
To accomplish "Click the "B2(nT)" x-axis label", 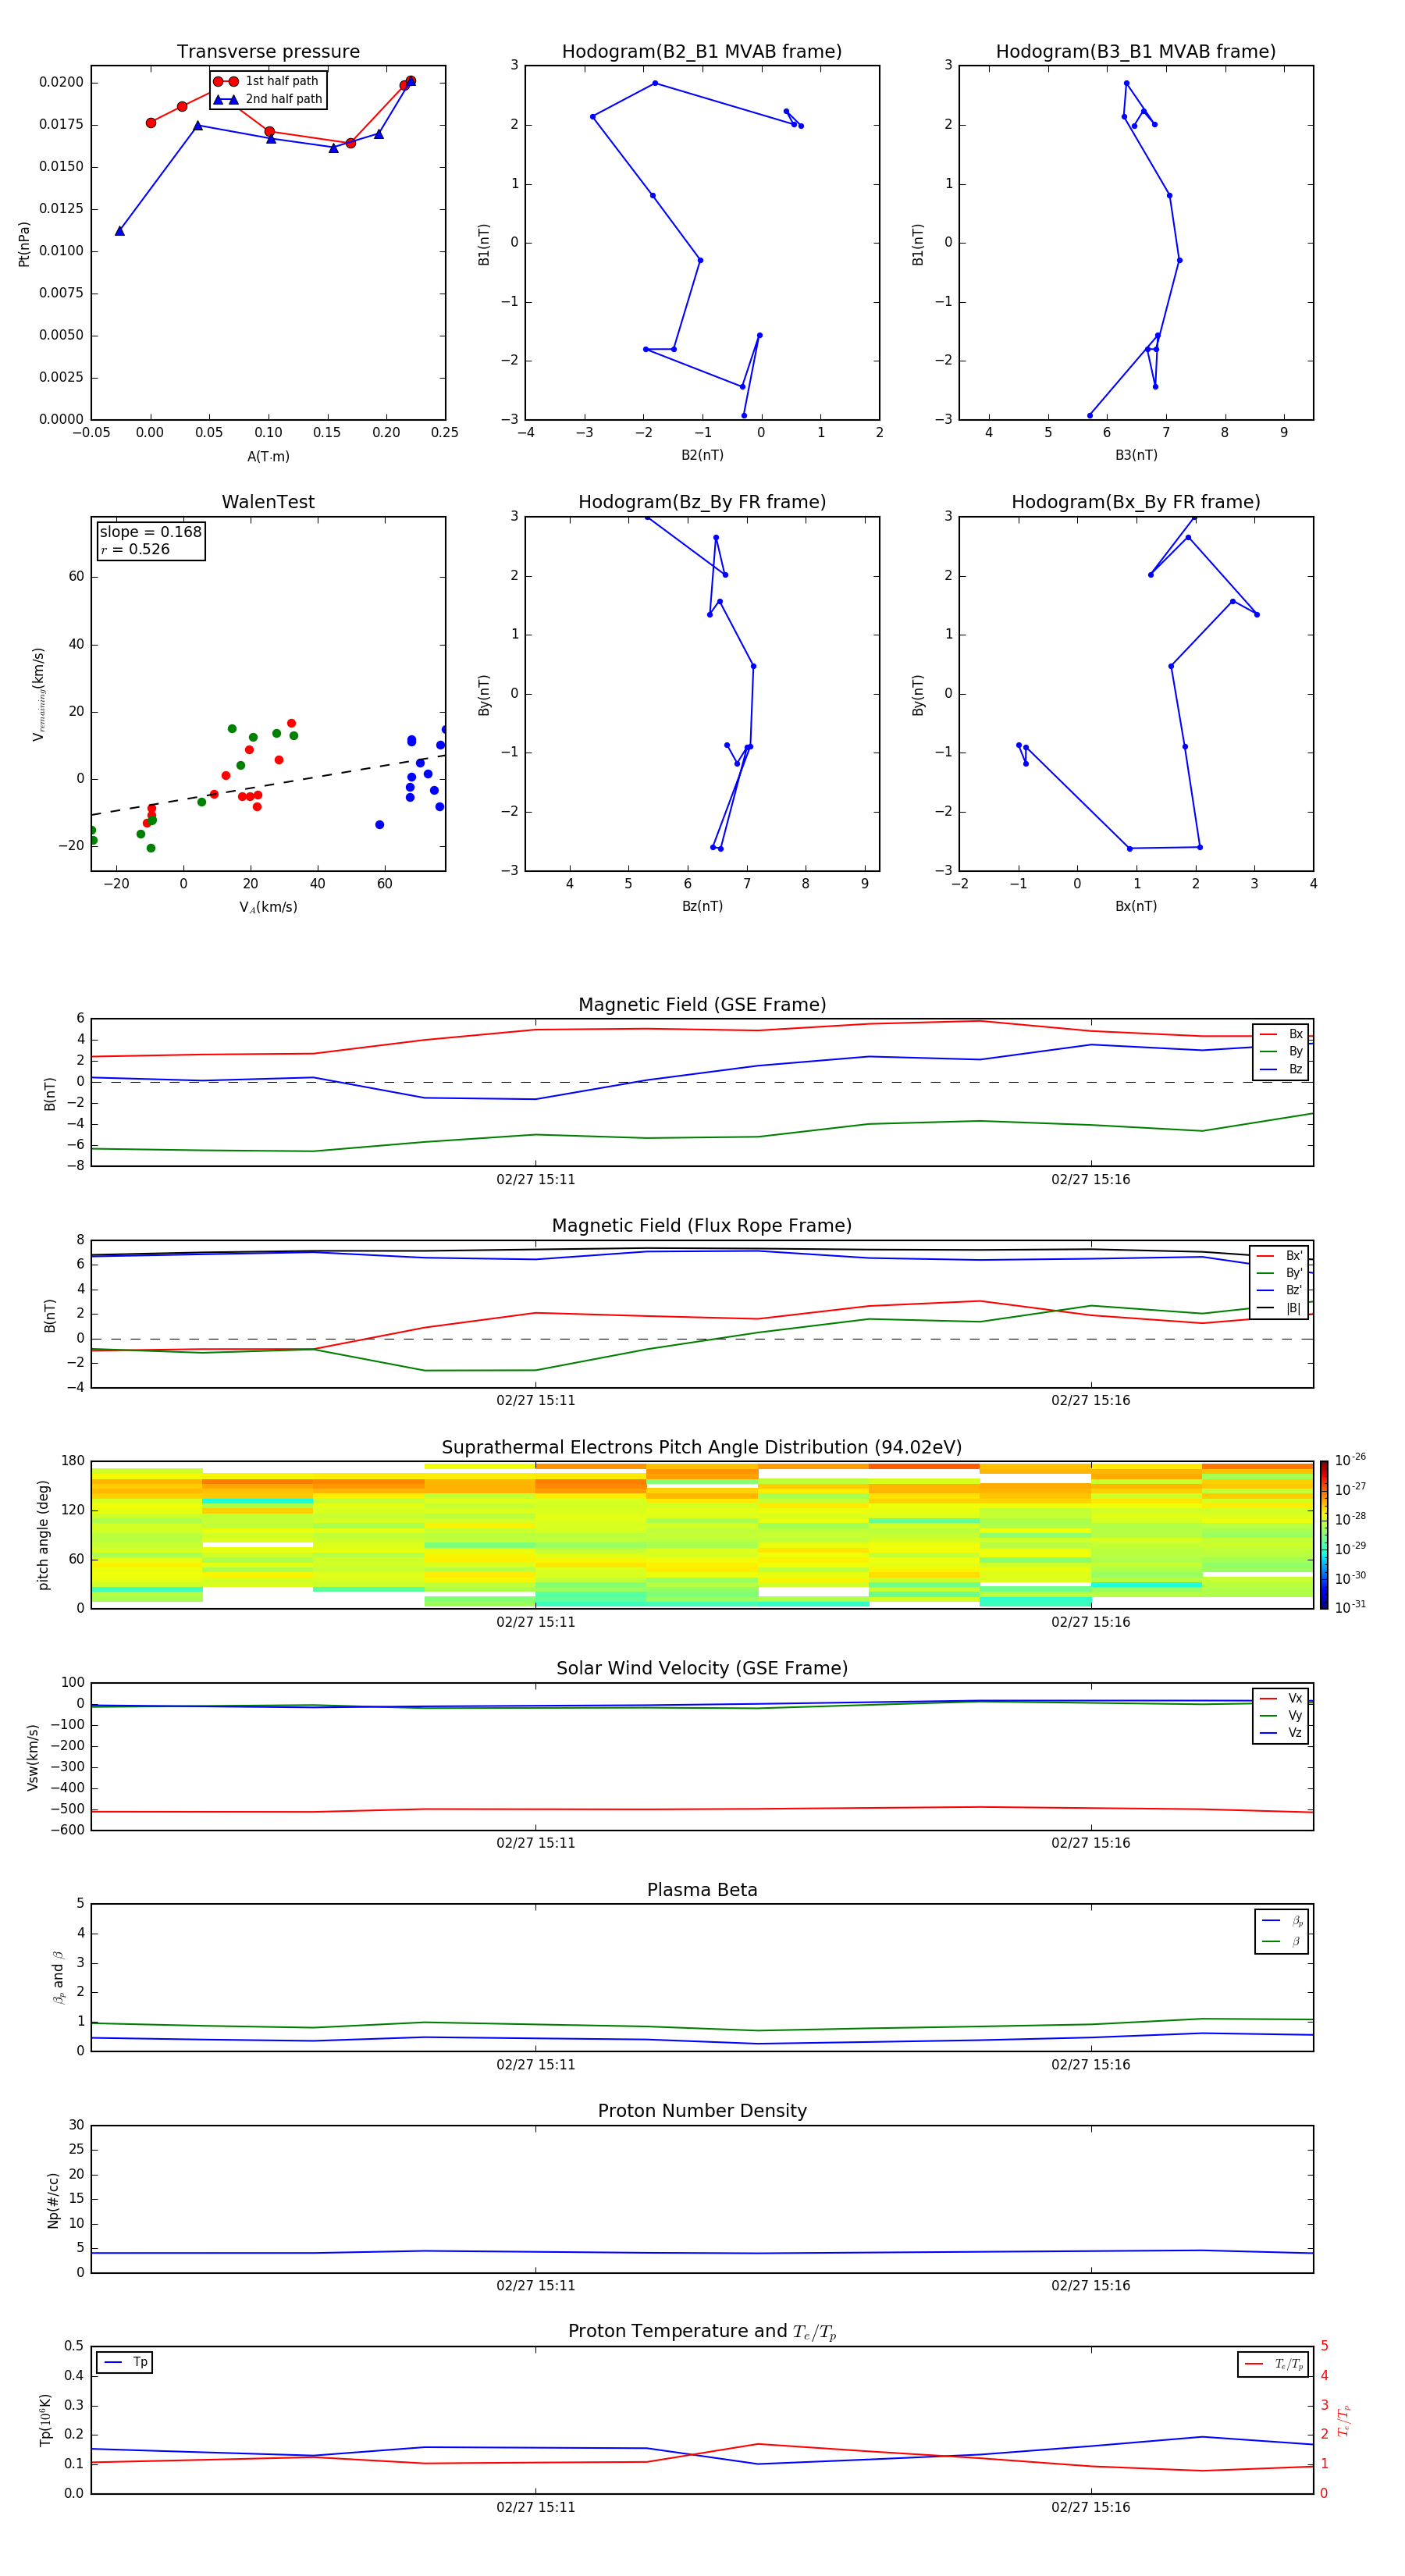I will 702,455.
